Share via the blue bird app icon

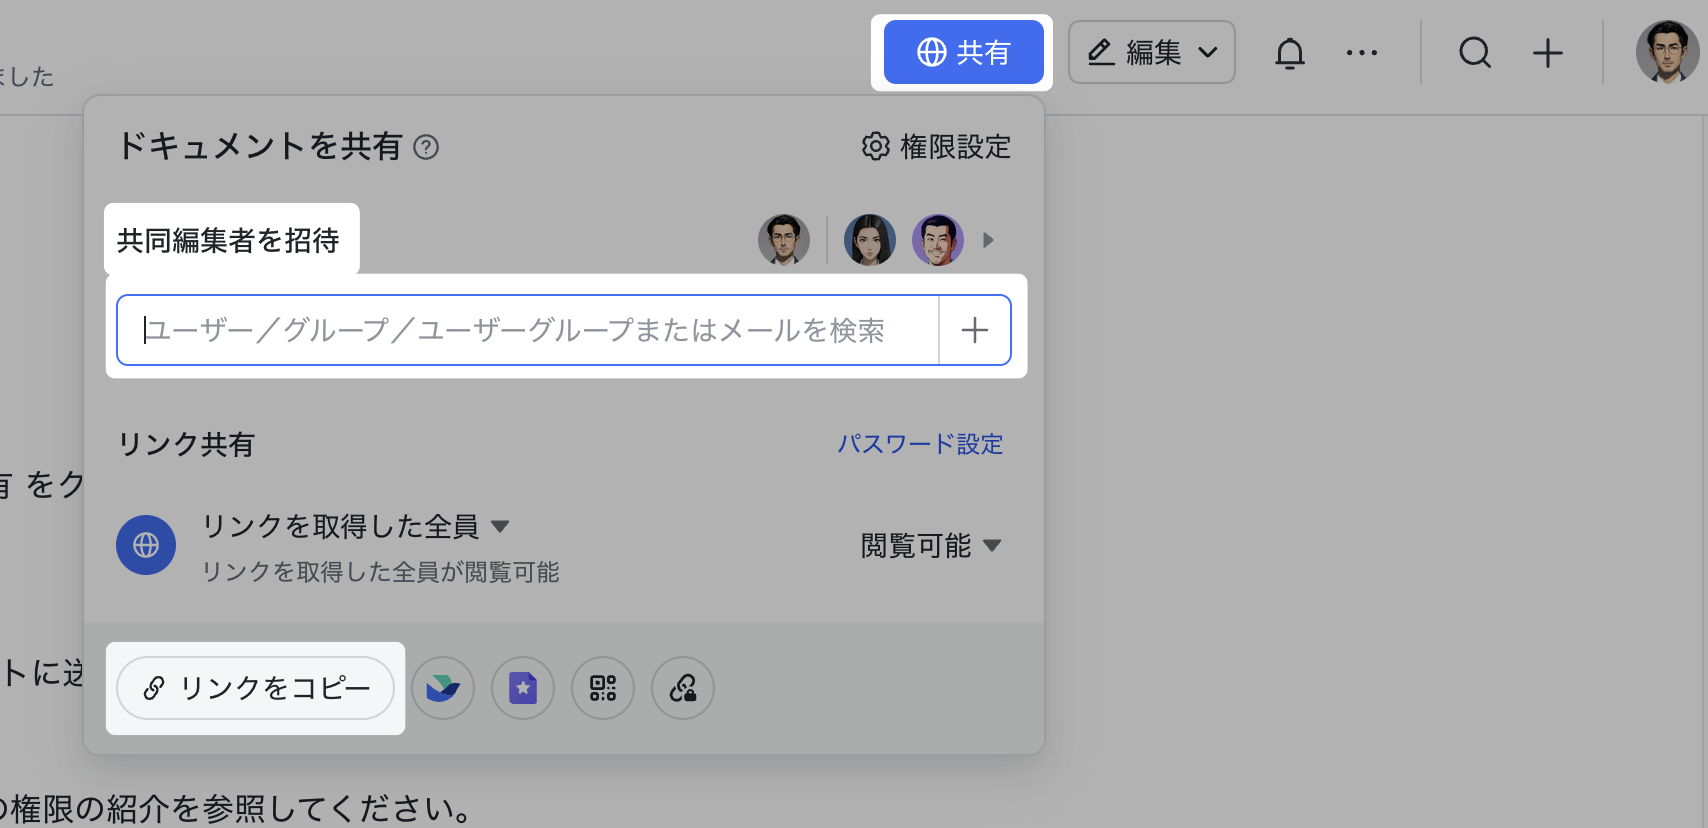tap(443, 688)
